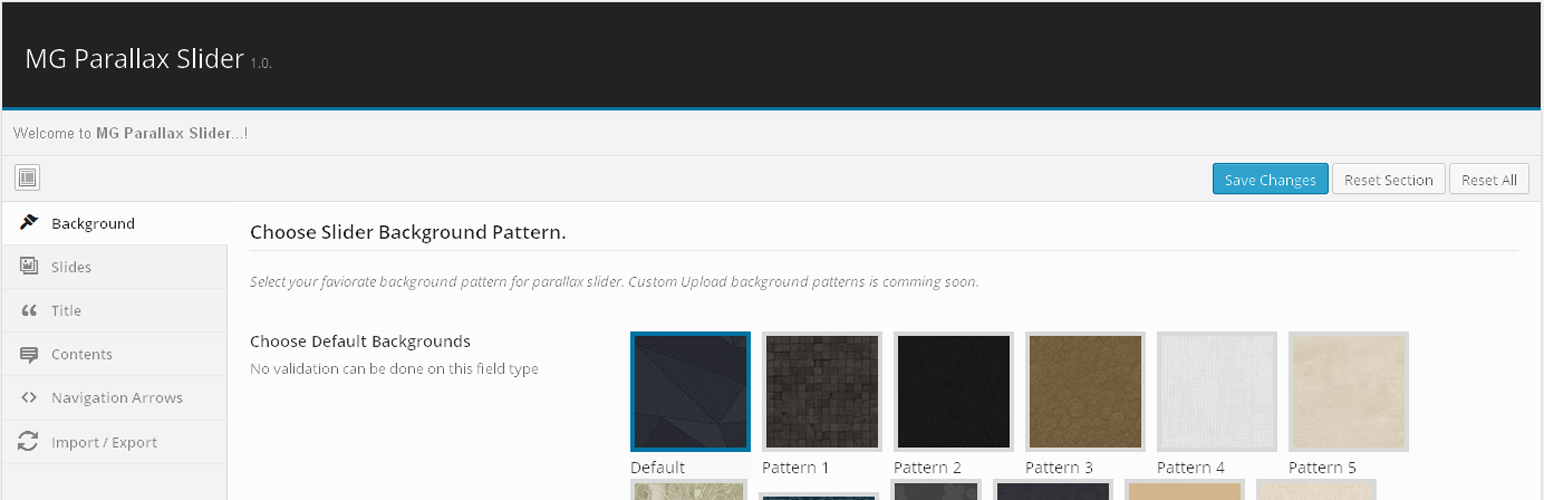Click the hammer icon beside Background
Image resolution: width=1544 pixels, height=500 pixels.
(29, 223)
